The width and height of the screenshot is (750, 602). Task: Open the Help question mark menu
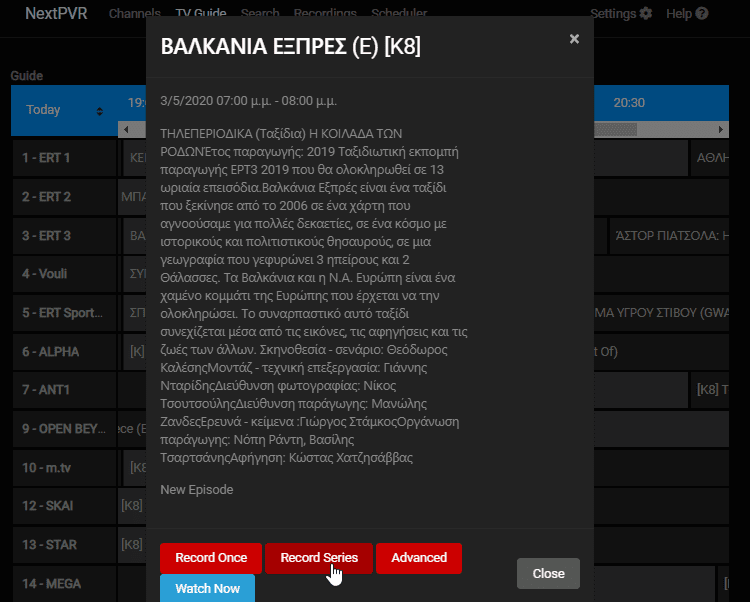point(687,13)
